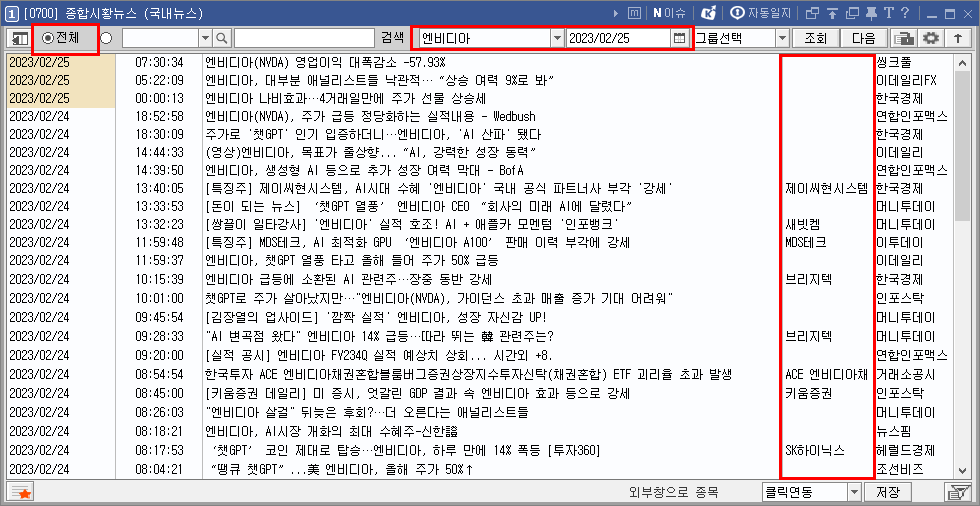
Task: Open N이슈 from the title bar
Action: [669, 12]
